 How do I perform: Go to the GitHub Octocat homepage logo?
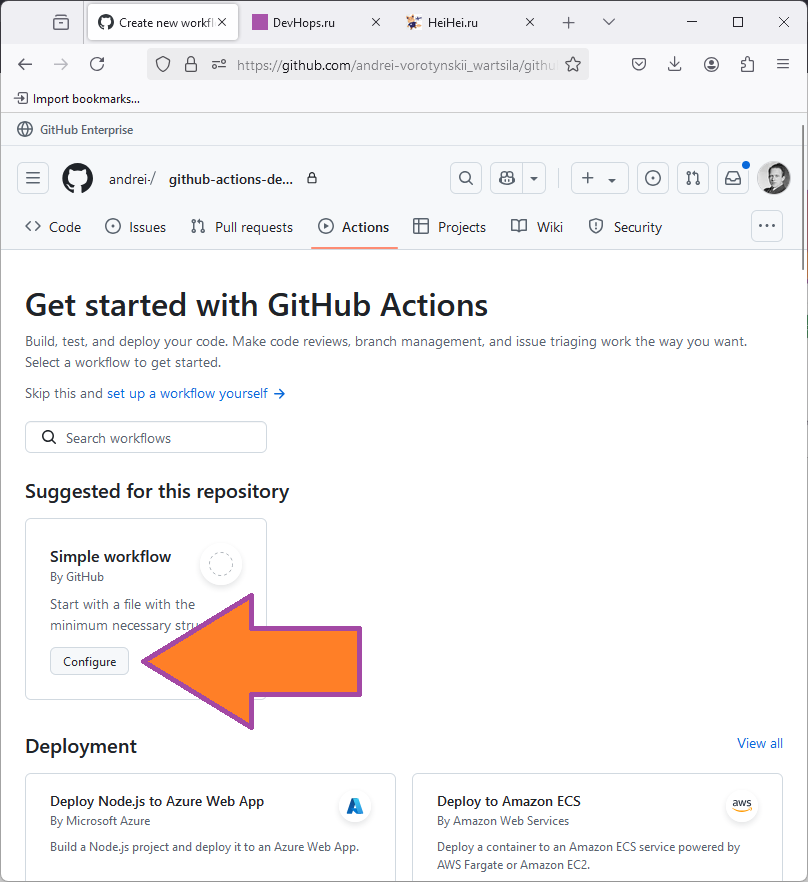77,178
